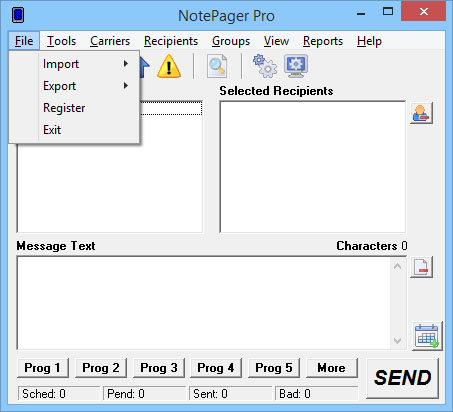The height and width of the screenshot is (412, 453).
Task: Click the message scrollbar down arrow
Action: pyautogui.click(x=398, y=340)
